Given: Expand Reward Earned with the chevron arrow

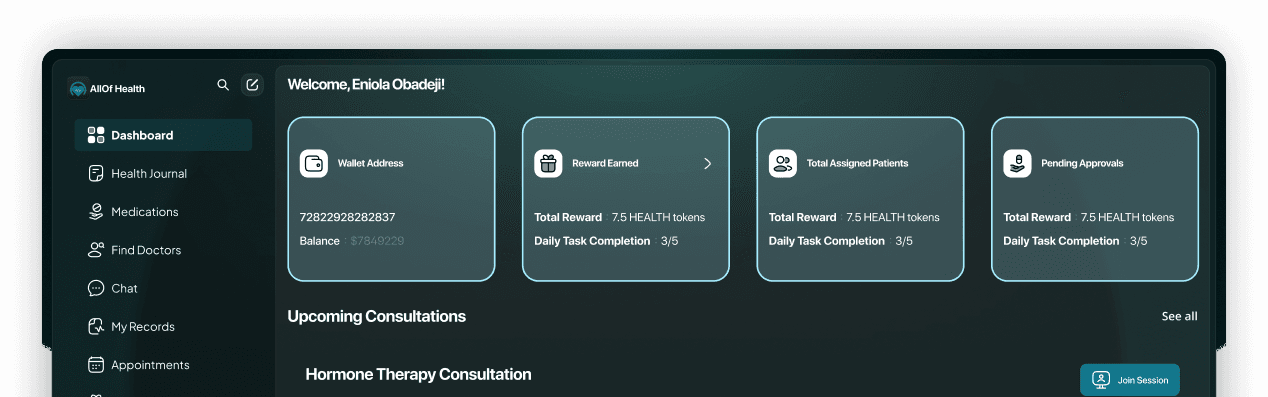Looking at the screenshot, I should tap(707, 163).
